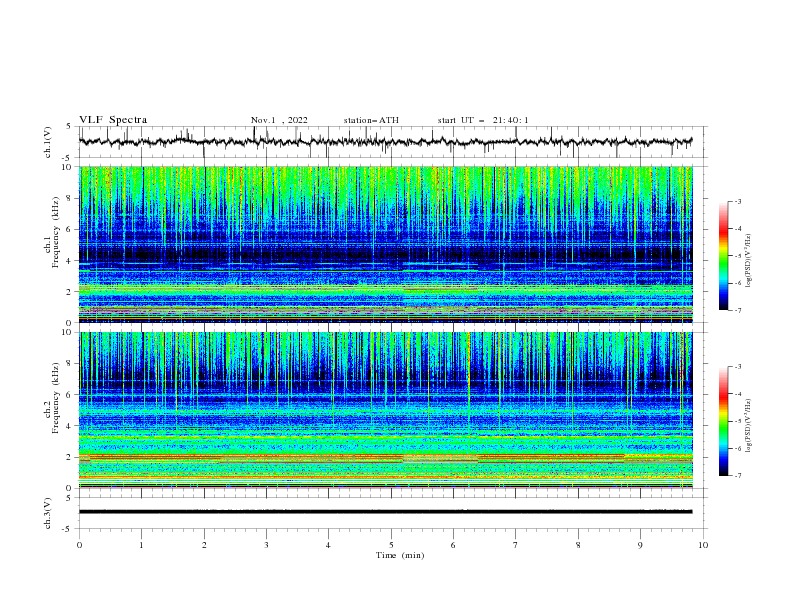
Task: Click the "ch.1 Frequency (kHz)" axis label
Action: coord(52,231)
